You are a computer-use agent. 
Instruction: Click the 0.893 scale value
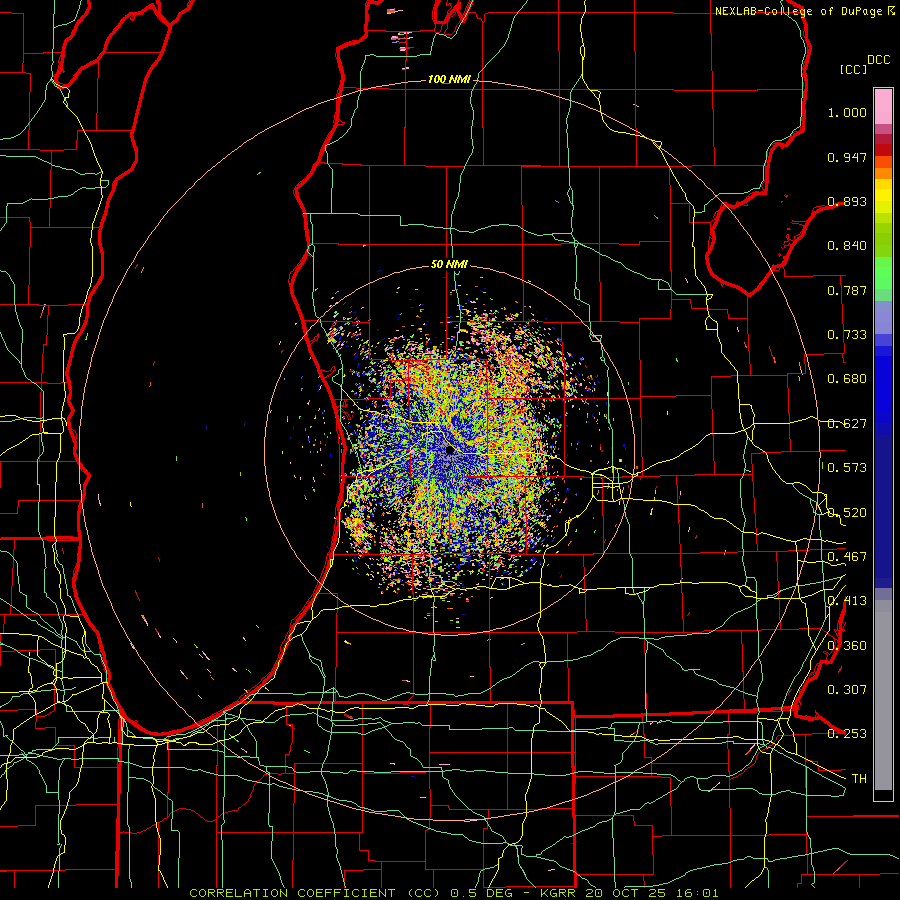click(847, 201)
